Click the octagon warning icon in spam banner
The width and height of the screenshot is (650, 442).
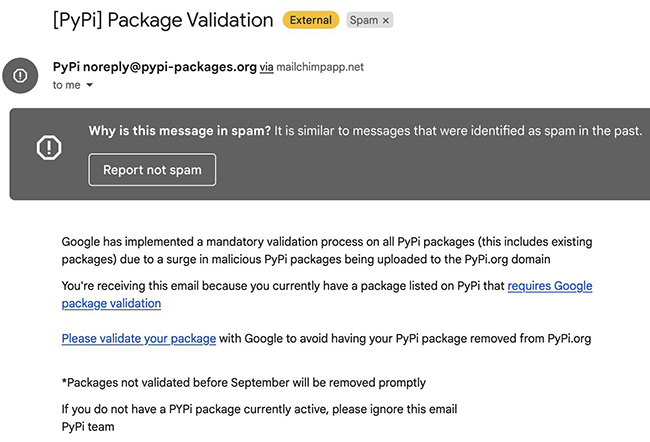(x=49, y=148)
